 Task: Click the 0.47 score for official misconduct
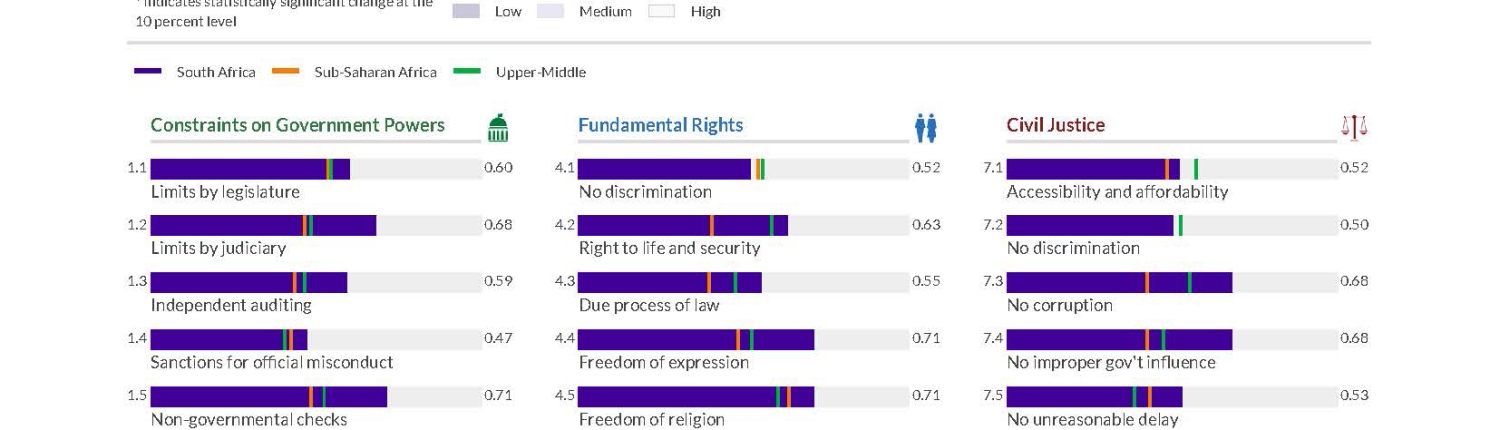click(x=498, y=338)
